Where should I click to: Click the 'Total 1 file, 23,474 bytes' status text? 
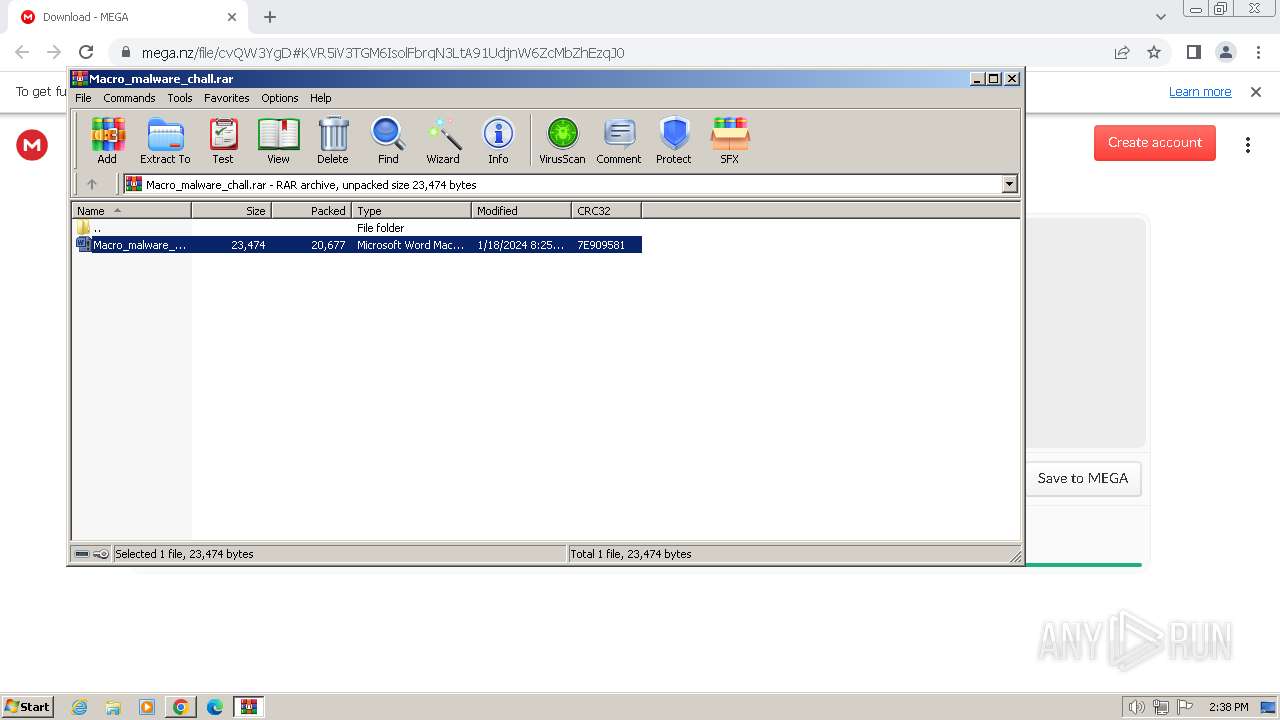click(x=631, y=554)
